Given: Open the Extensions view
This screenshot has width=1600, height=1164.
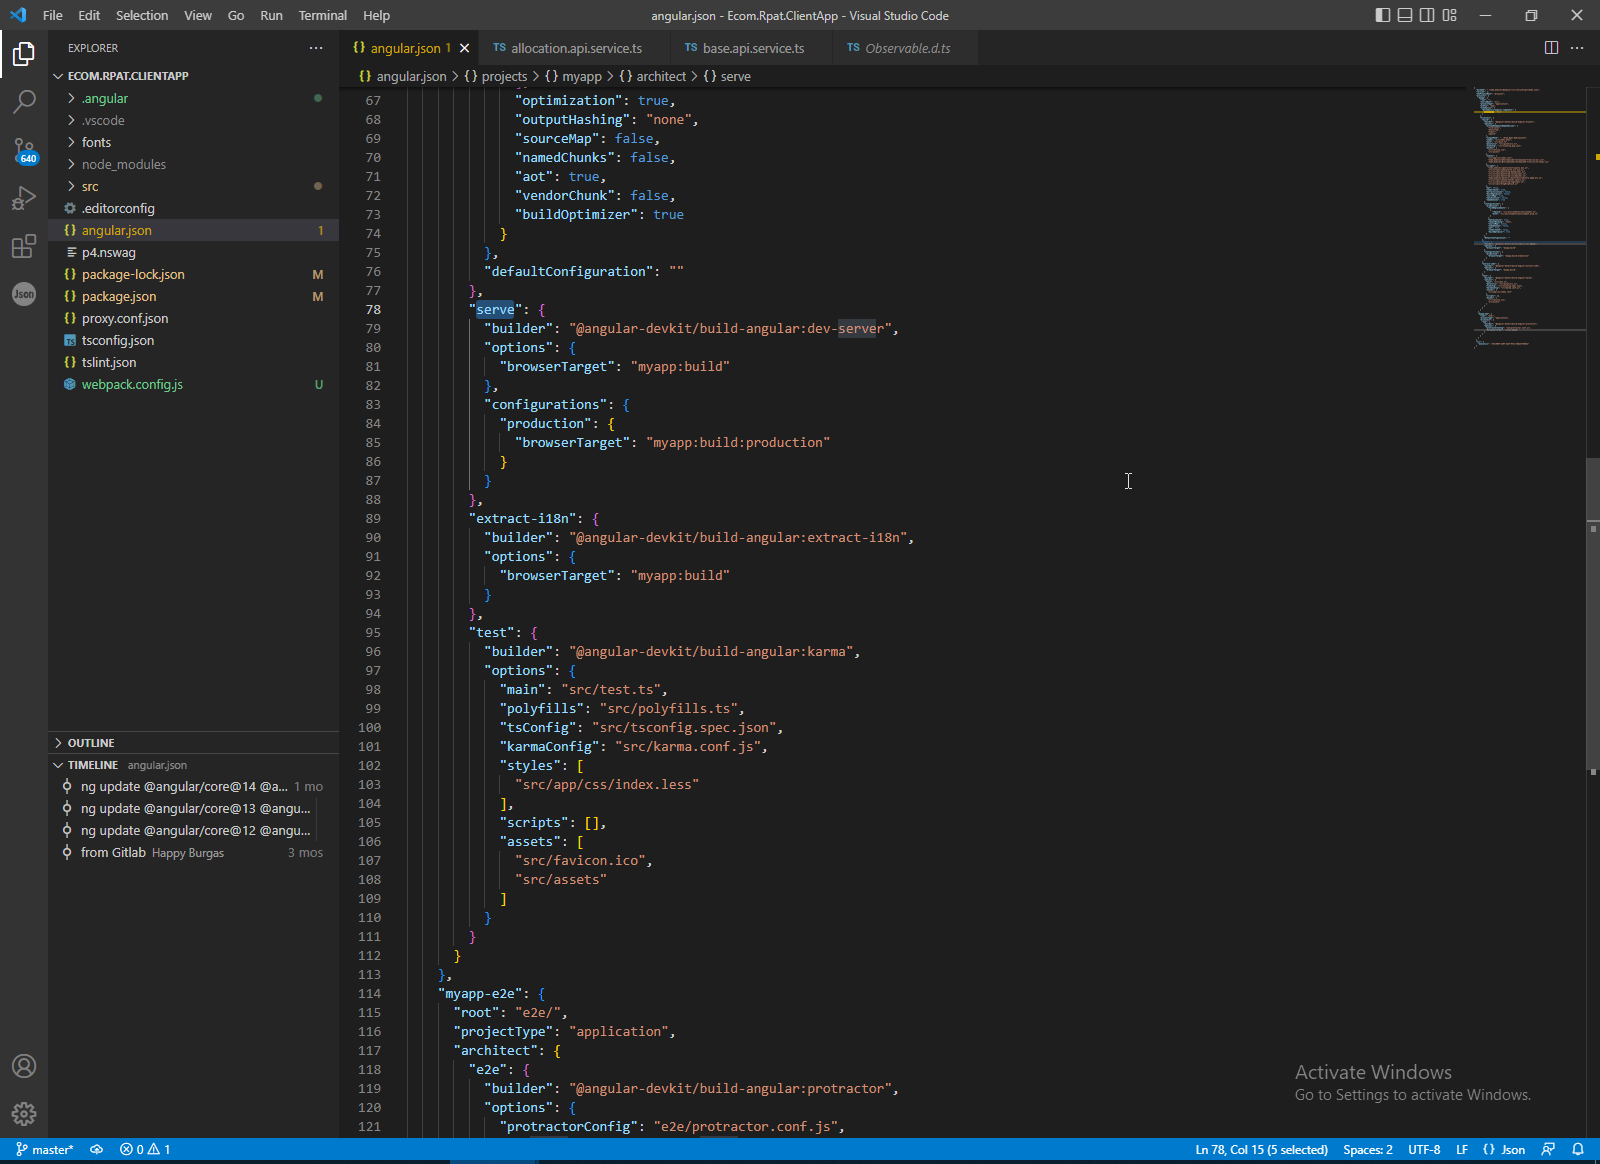Looking at the screenshot, I should pyautogui.click(x=24, y=246).
